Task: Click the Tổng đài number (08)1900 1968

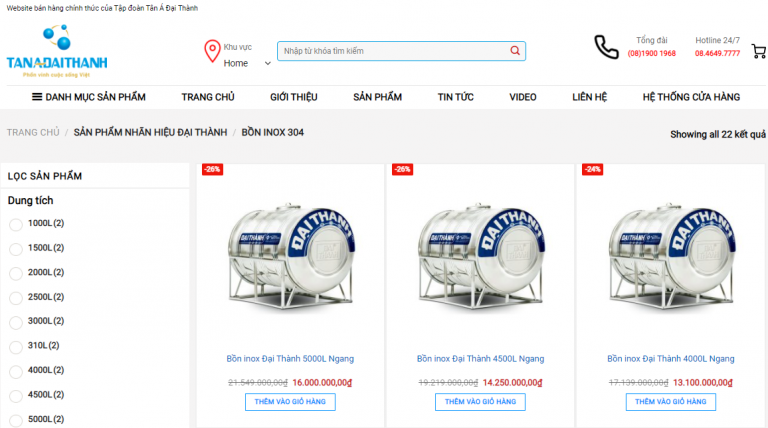Action: (x=651, y=53)
